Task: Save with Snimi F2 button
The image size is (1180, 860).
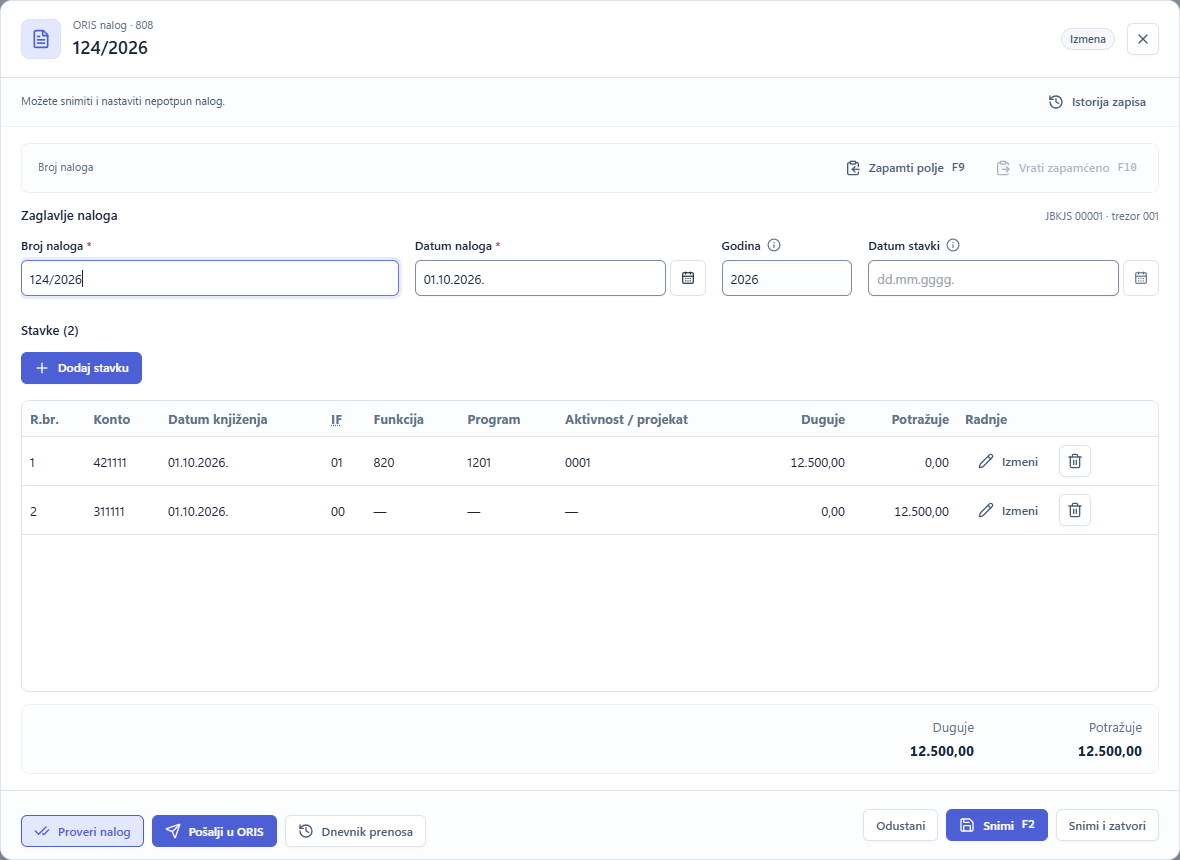Action: [997, 825]
